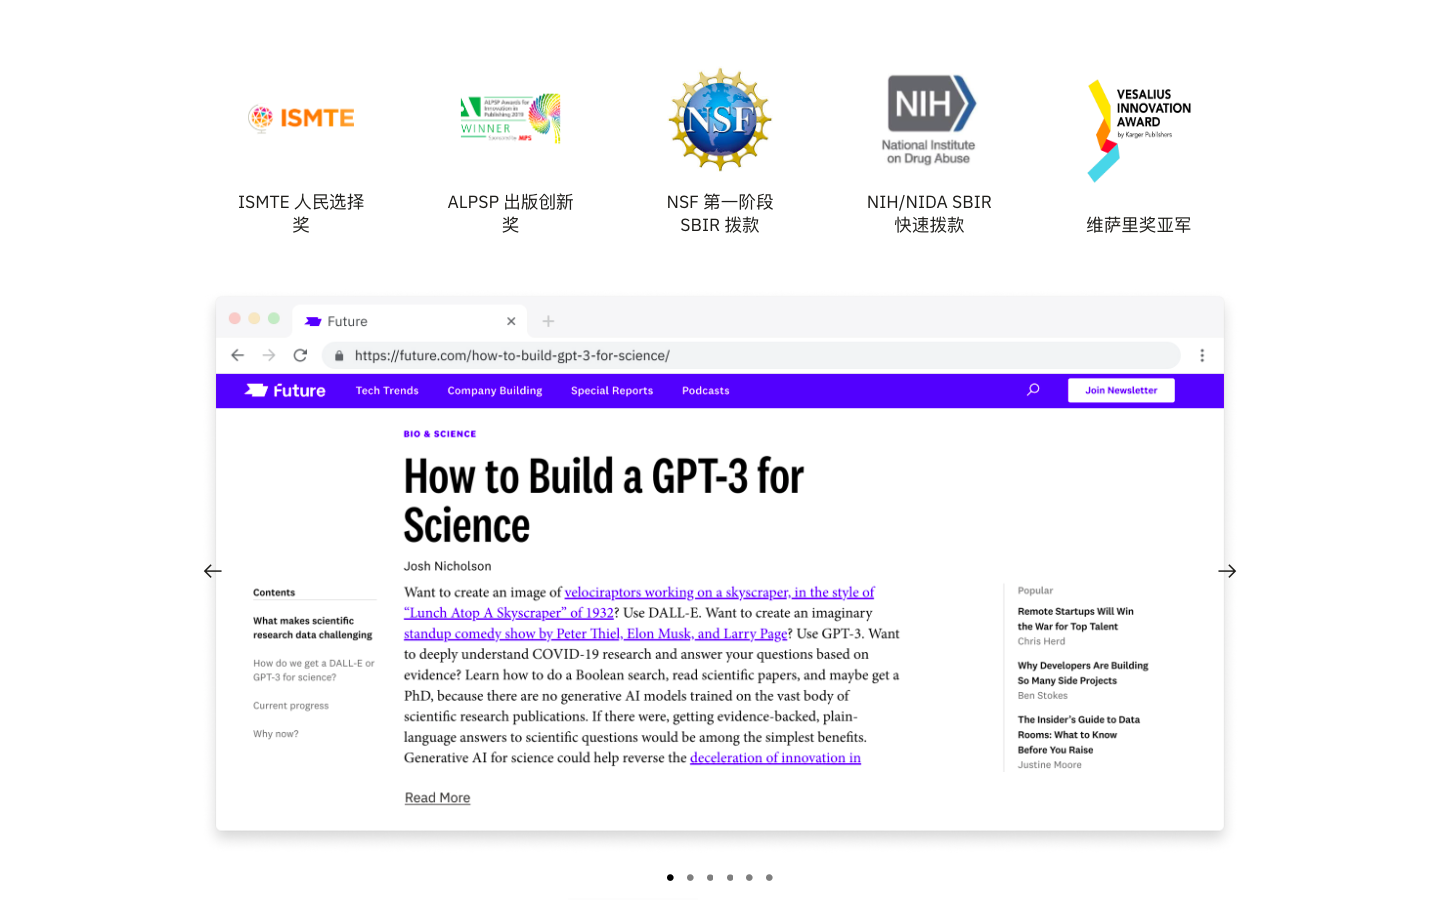This screenshot has width=1440, height=900.
Task: Select the last carousel pagination dot
Action: coord(769,878)
